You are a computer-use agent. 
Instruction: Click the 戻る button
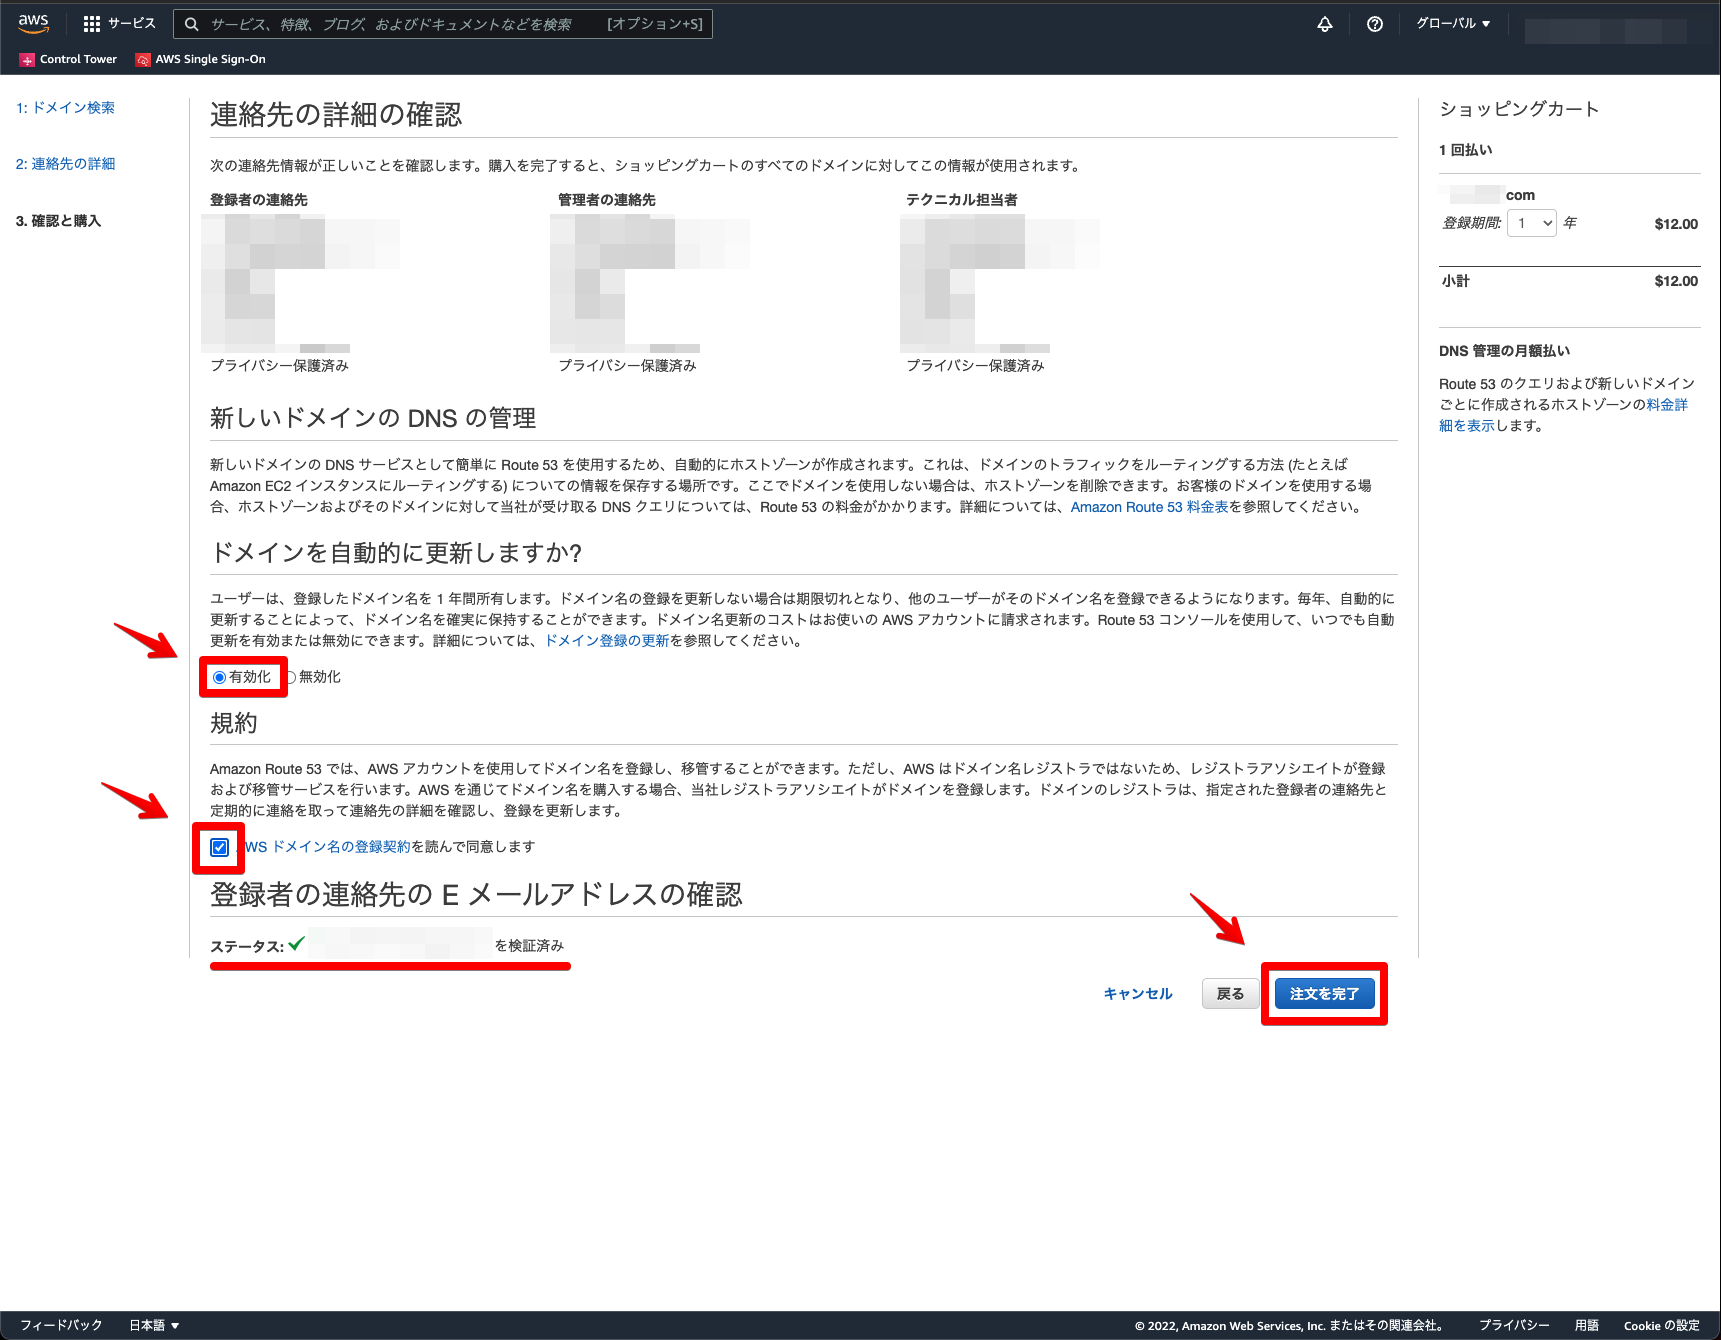pyautogui.click(x=1230, y=994)
